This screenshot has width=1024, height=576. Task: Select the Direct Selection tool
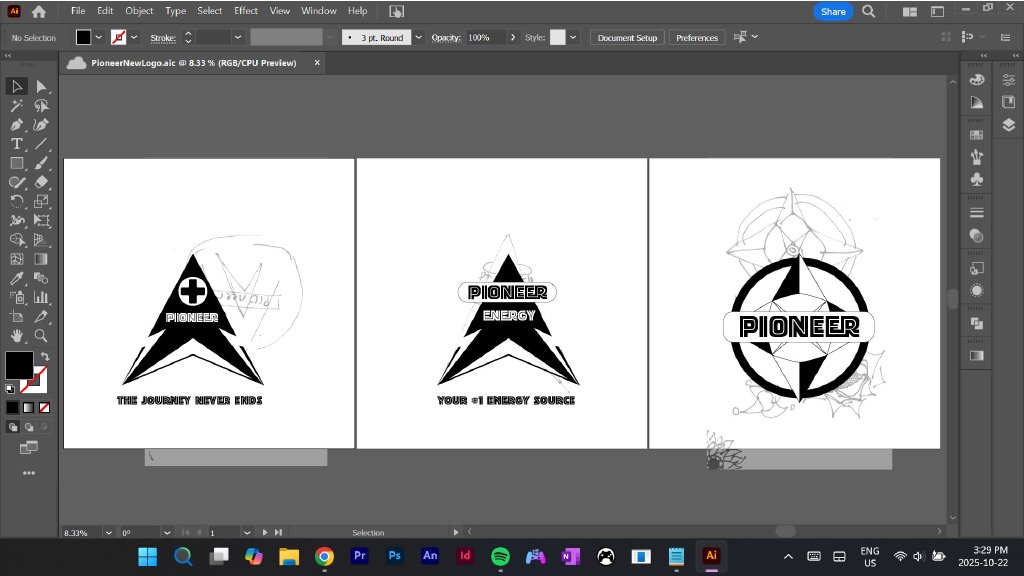tap(41, 86)
